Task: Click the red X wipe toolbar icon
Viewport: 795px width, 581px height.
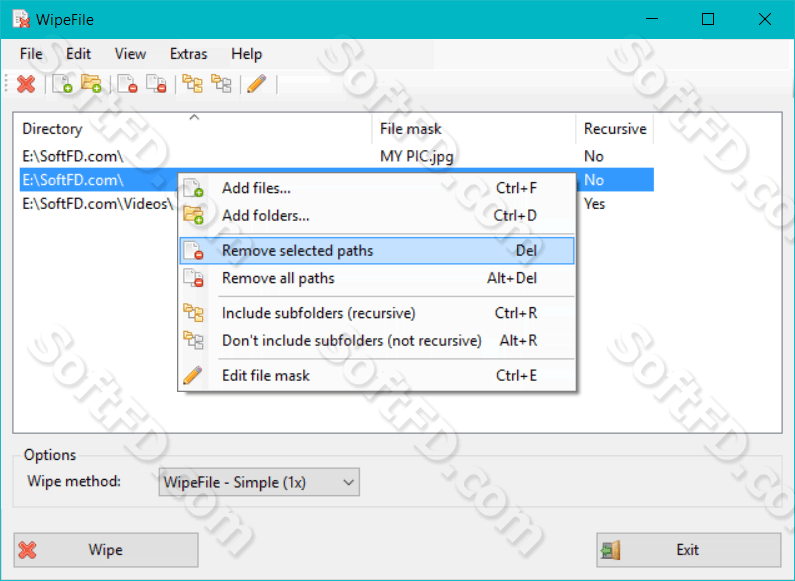Action: click(26, 84)
